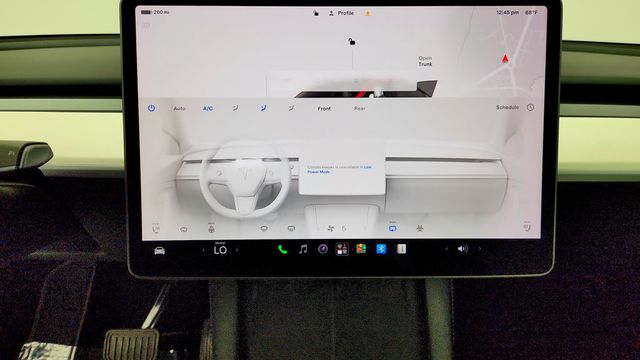This screenshot has height=360, width=640.
Task: Tap the red navigation arrow on map
Action: click(505, 59)
